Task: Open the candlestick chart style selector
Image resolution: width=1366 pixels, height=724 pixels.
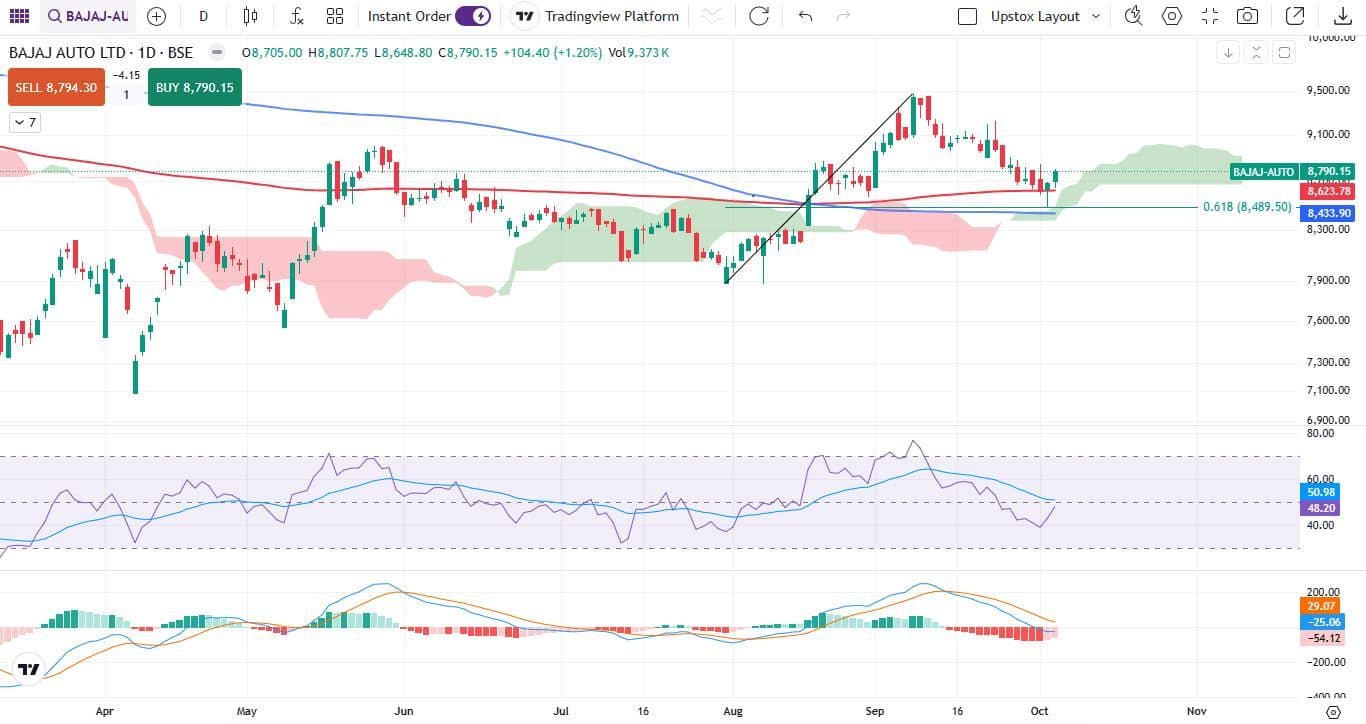Action: (250, 16)
